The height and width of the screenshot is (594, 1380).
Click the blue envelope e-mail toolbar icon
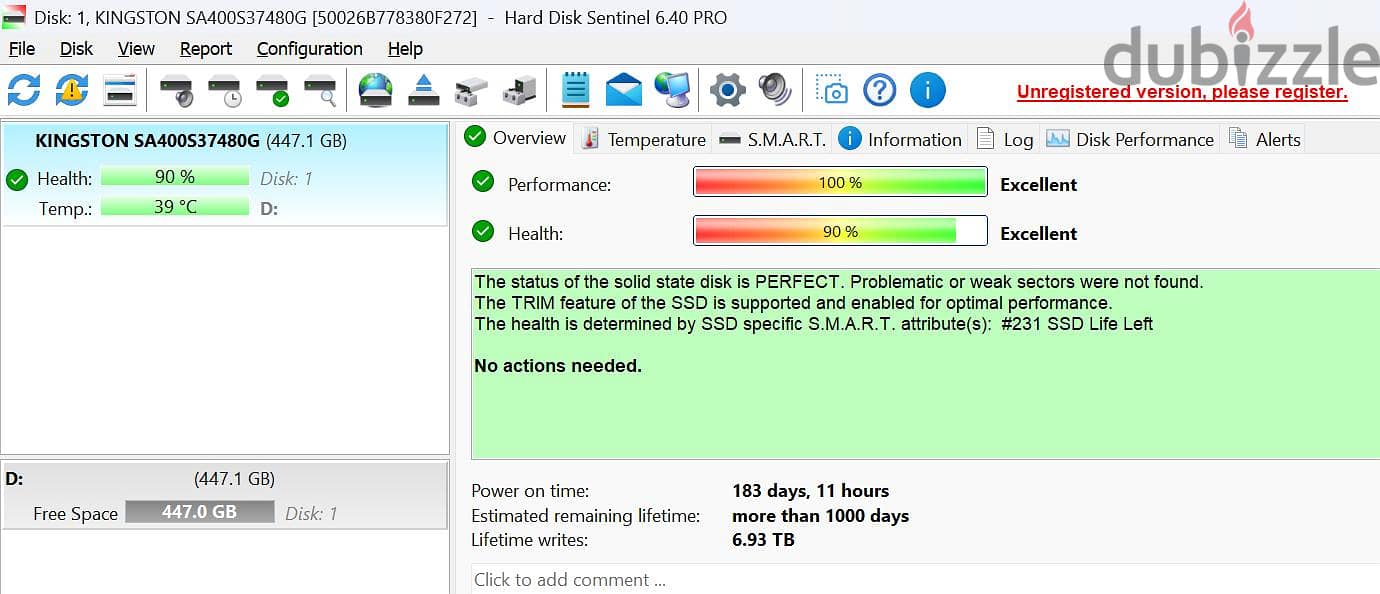coord(624,90)
